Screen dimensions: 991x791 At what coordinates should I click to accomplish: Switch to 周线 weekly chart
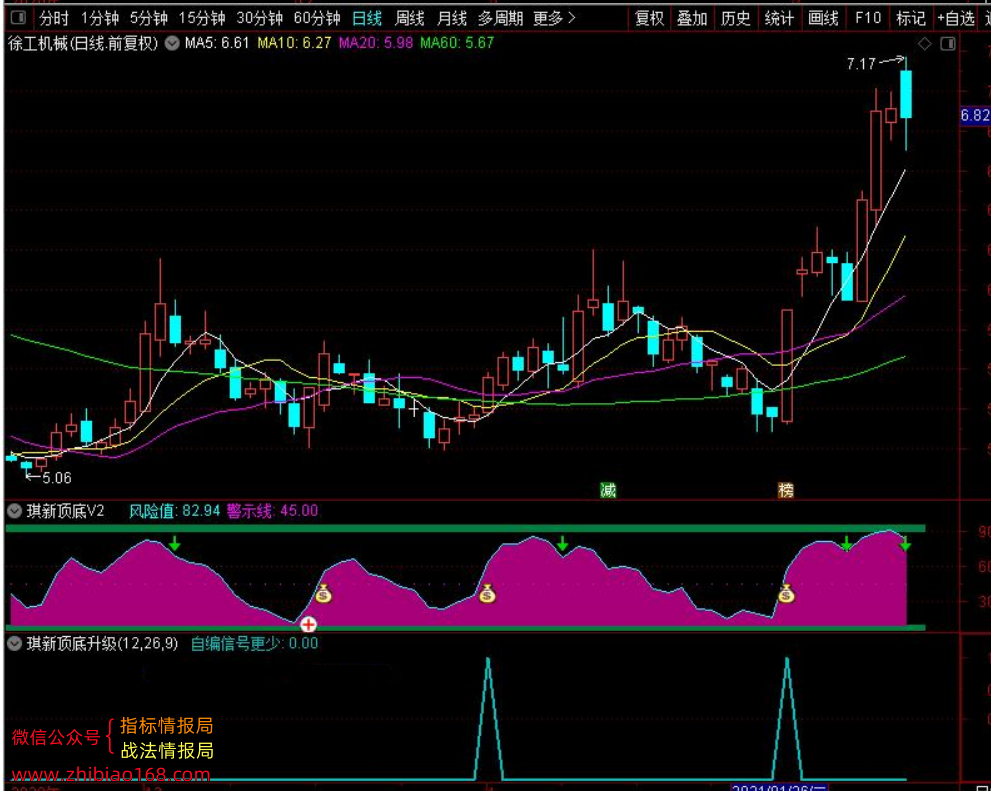coord(410,18)
